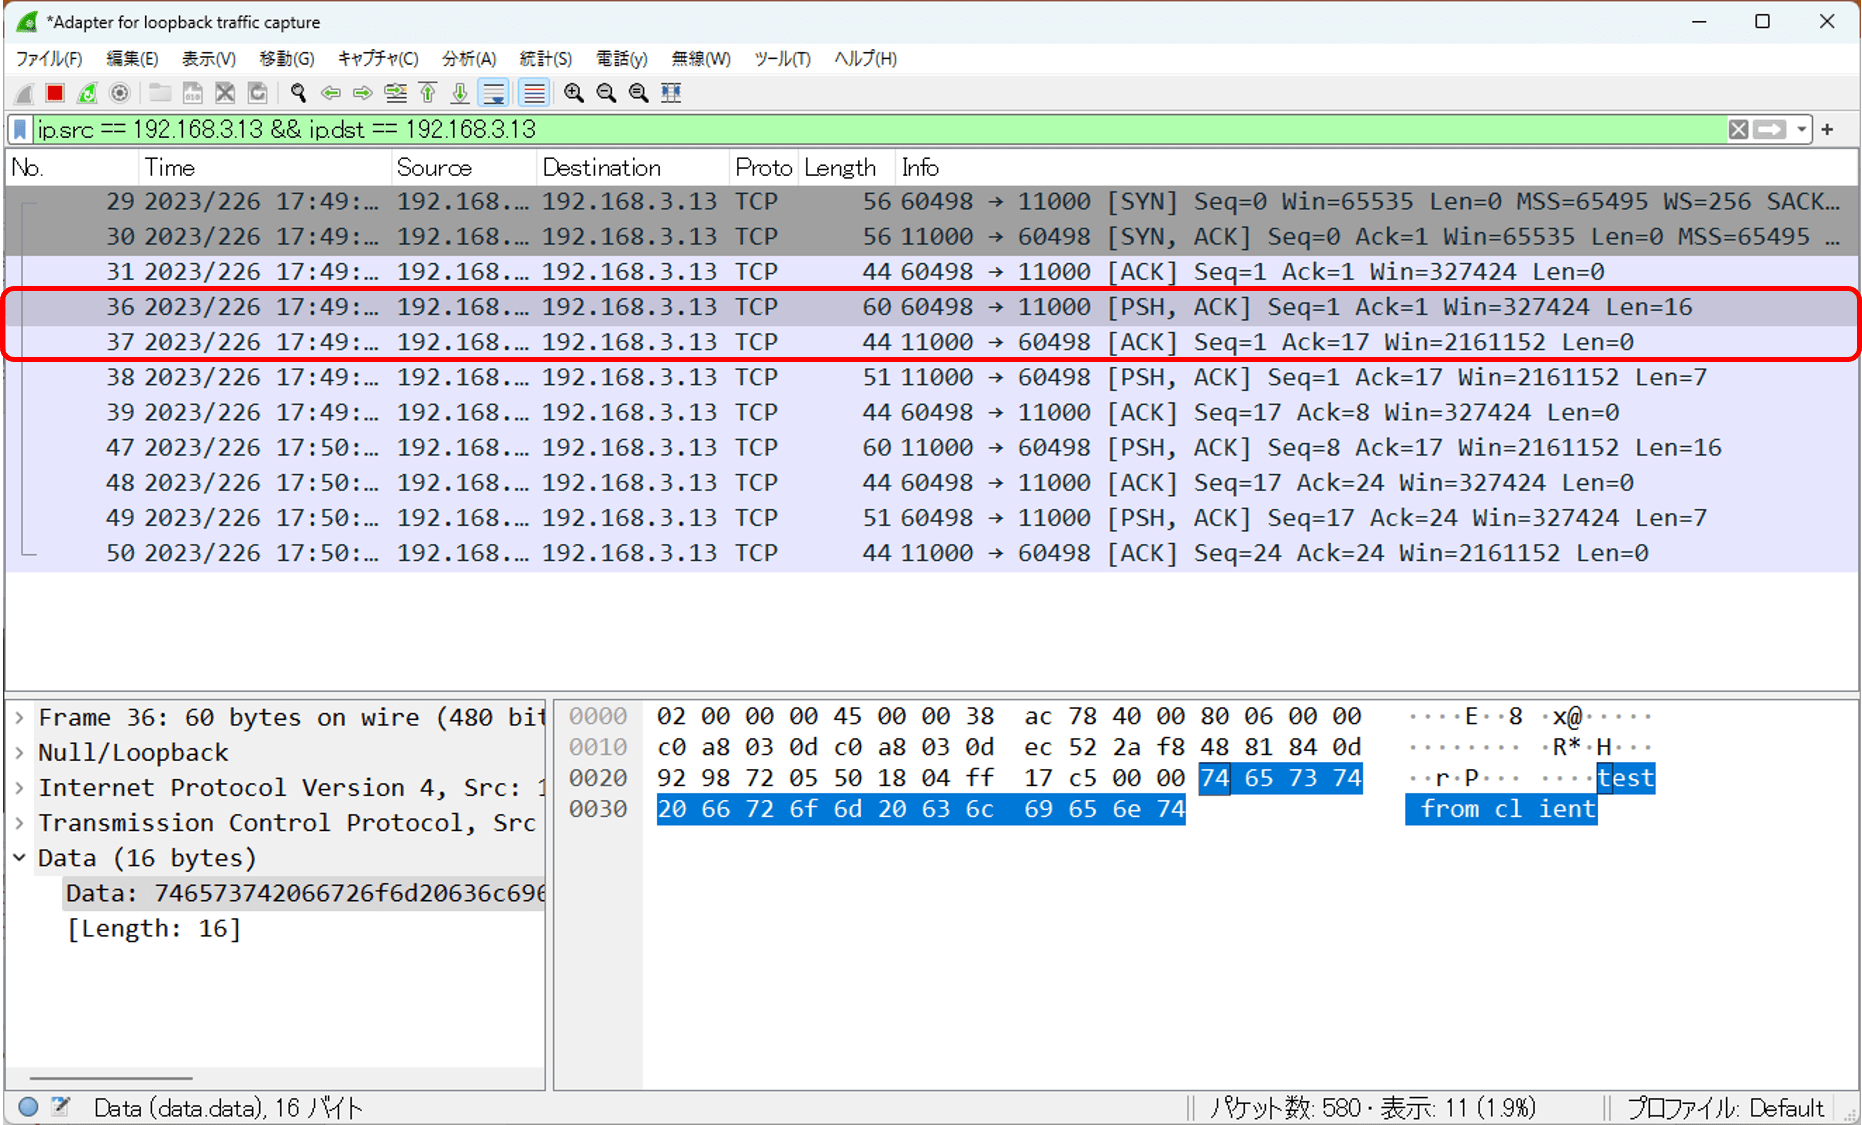
Task: Sort by the Destination column header
Action: click(x=633, y=167)
